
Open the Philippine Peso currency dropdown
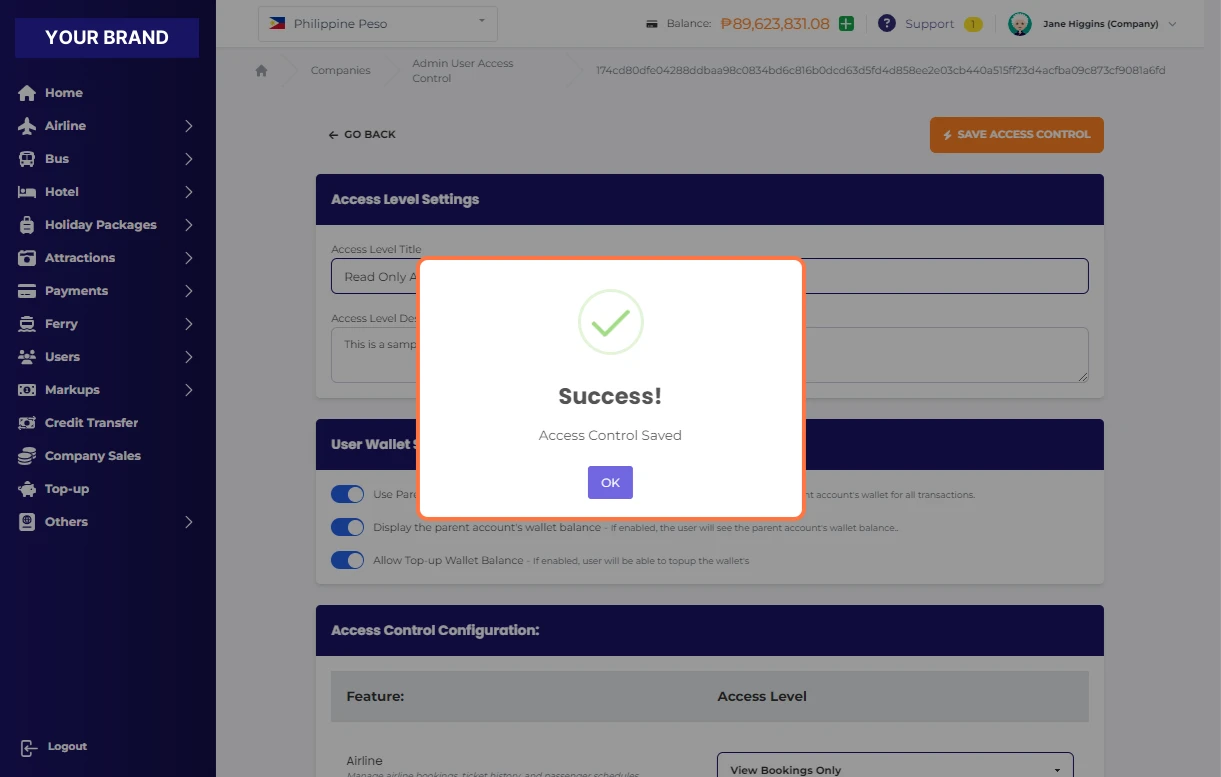377,23
